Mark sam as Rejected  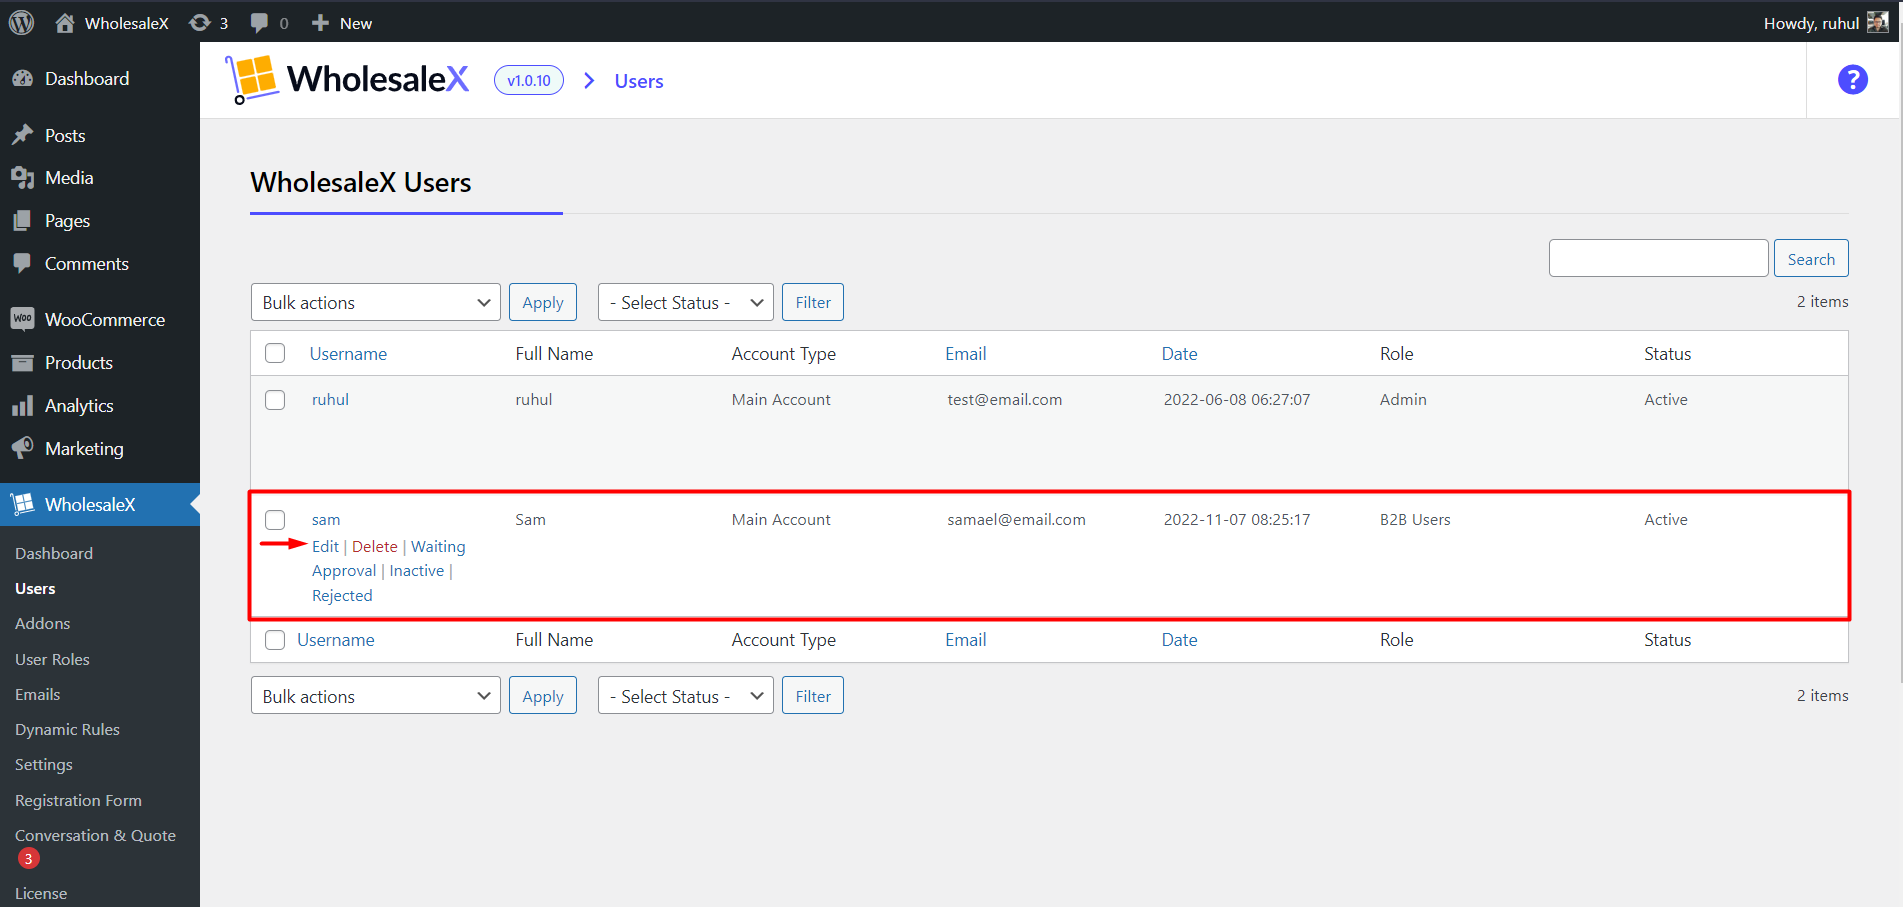tap(342, 596)
